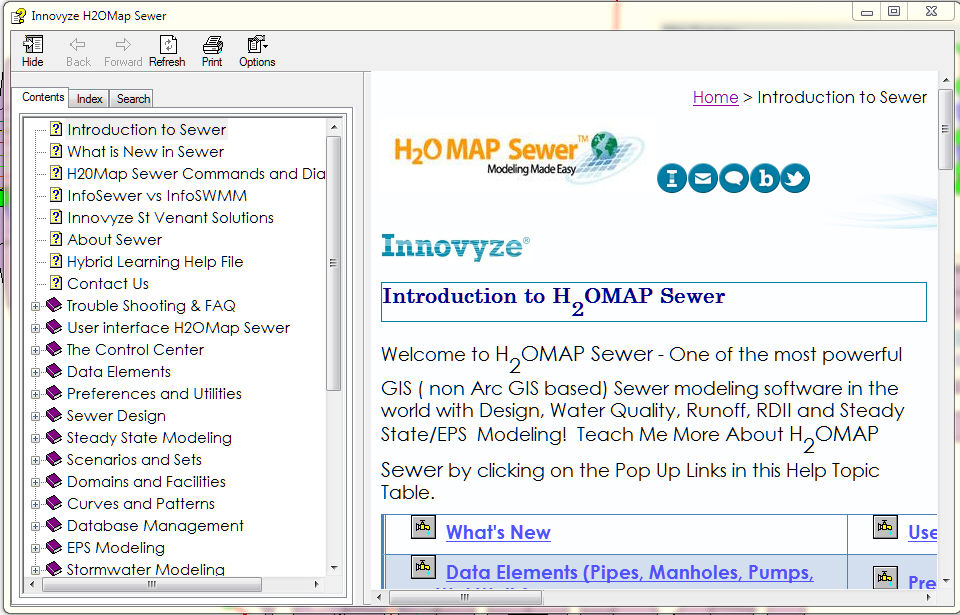Viewport: 960px width, 615px height.
Task: Click the book icon for Curves and Patterns
Action: tap(54, 503)
